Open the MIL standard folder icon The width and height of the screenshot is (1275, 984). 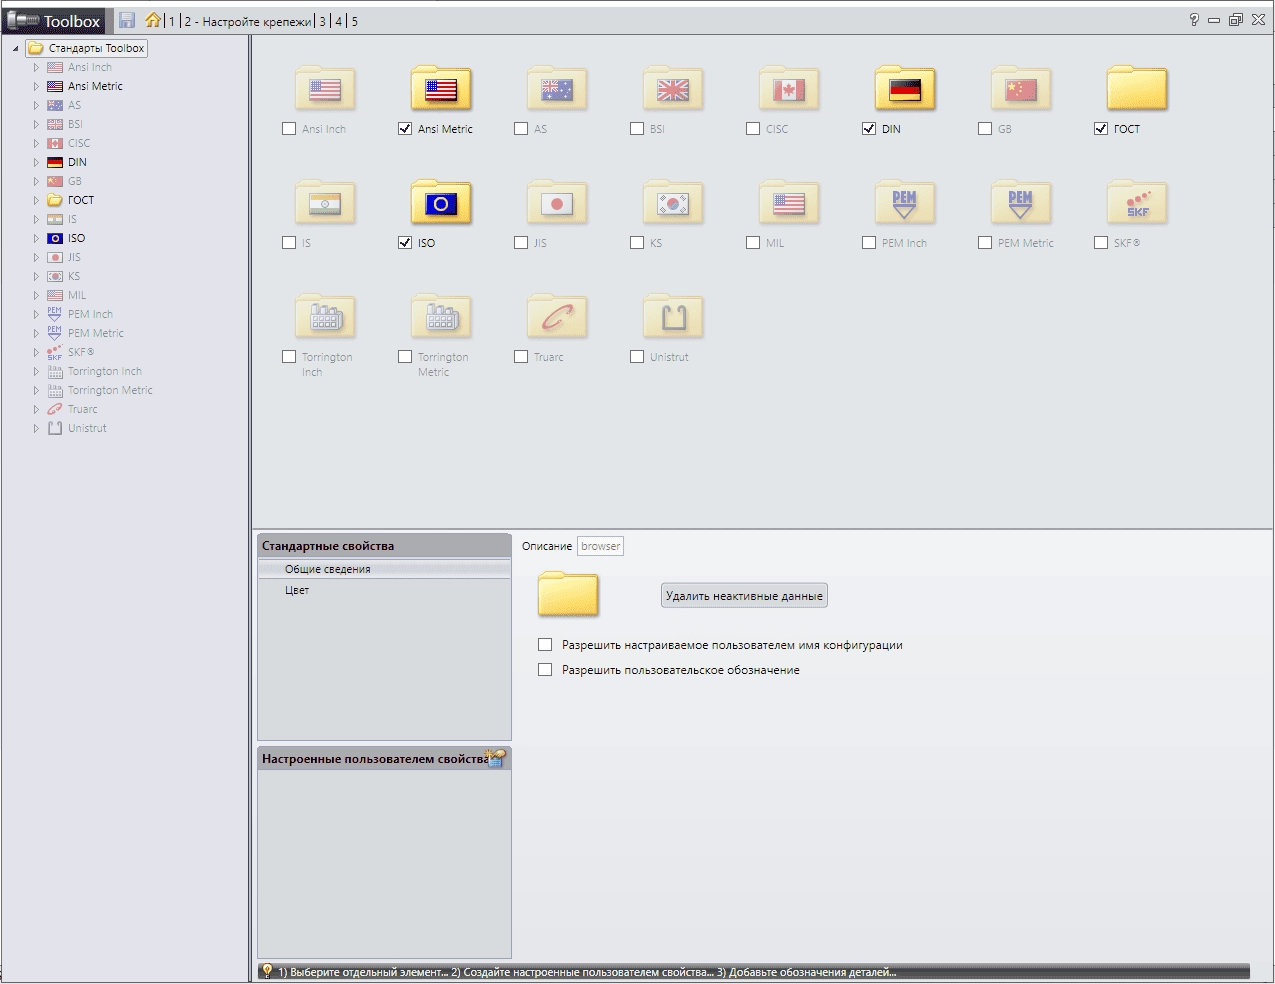pyautogui.click(x=789, y=204)
